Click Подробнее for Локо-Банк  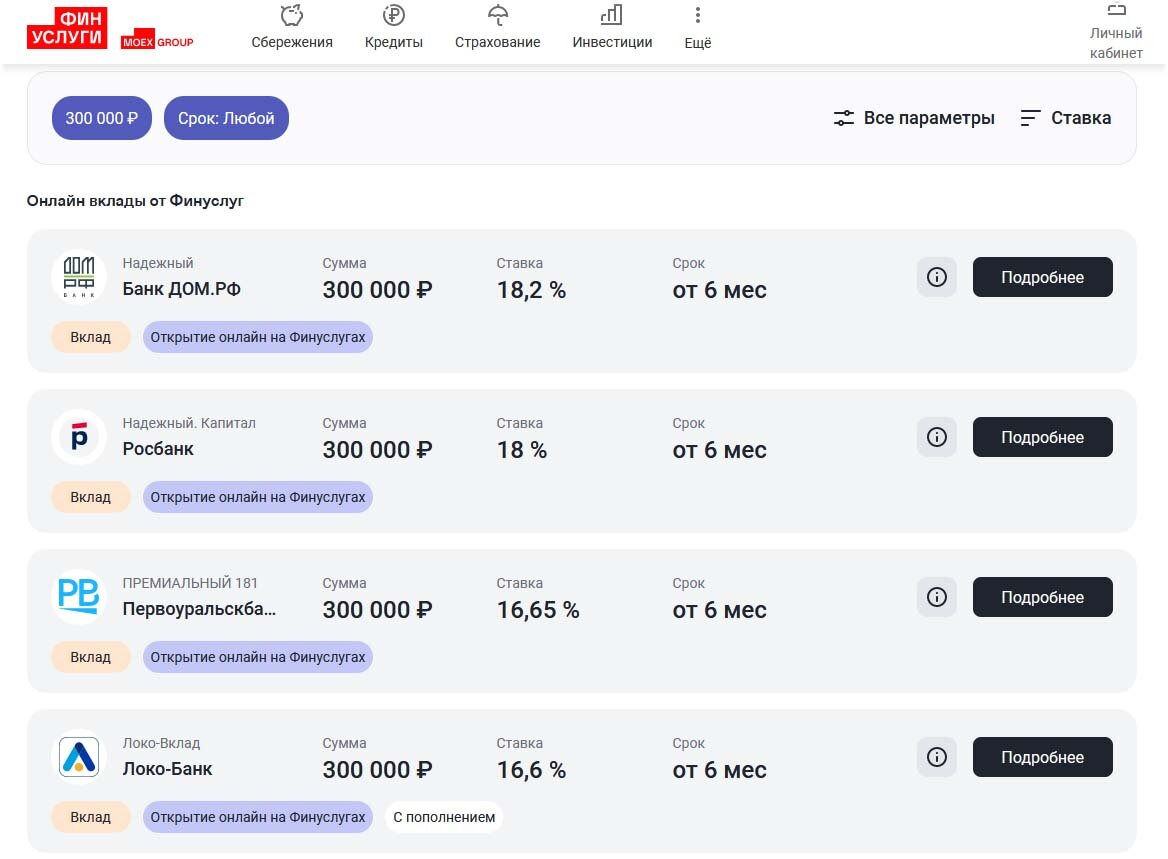[x=1042, y=757]
